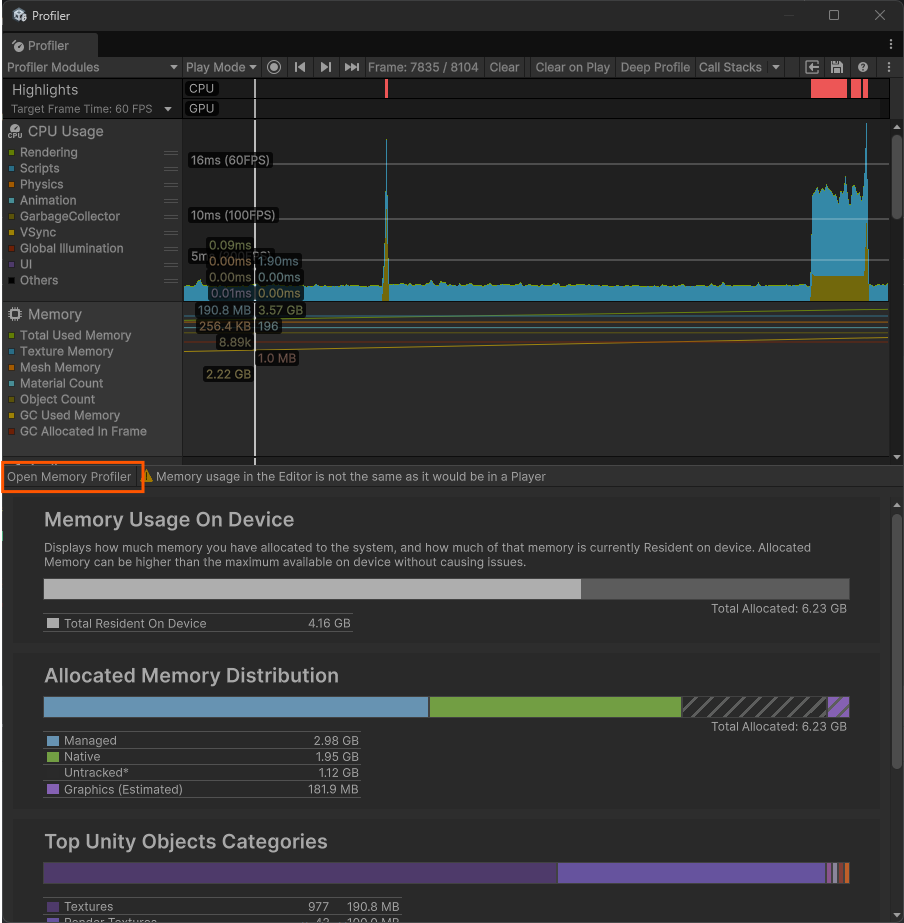This screenshot has height=923, width=904.
Task: Jump to the first frame in the Profiler
Action: (x=301, y=67)
